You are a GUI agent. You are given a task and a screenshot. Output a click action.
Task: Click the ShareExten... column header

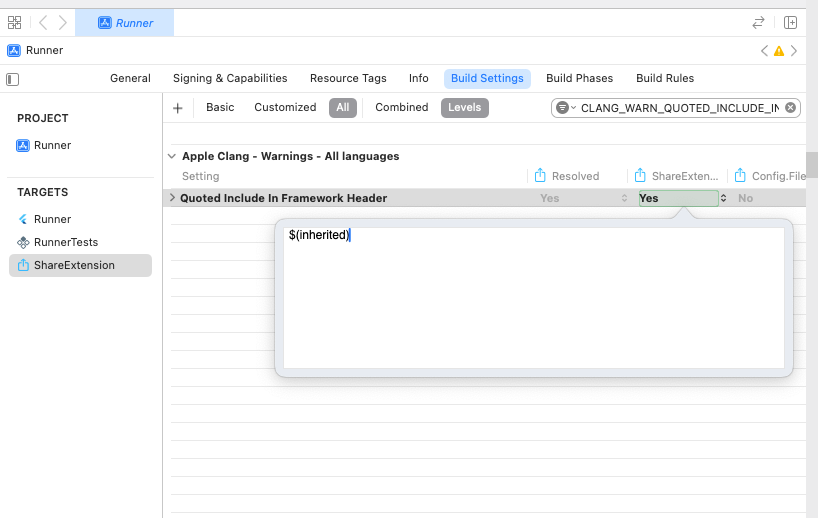tap(684, 176)
